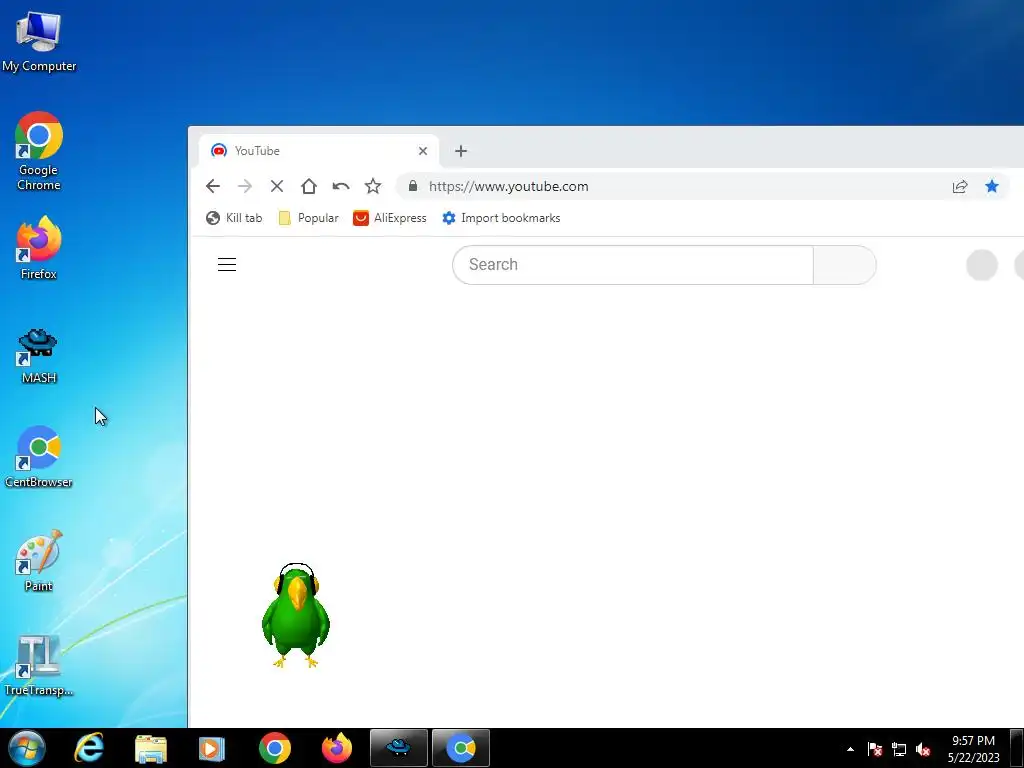Image resolution: width=1024 pixels, height=768 pixels.
Task: Open YouTube hamburger guide menu
Action: 227,264
